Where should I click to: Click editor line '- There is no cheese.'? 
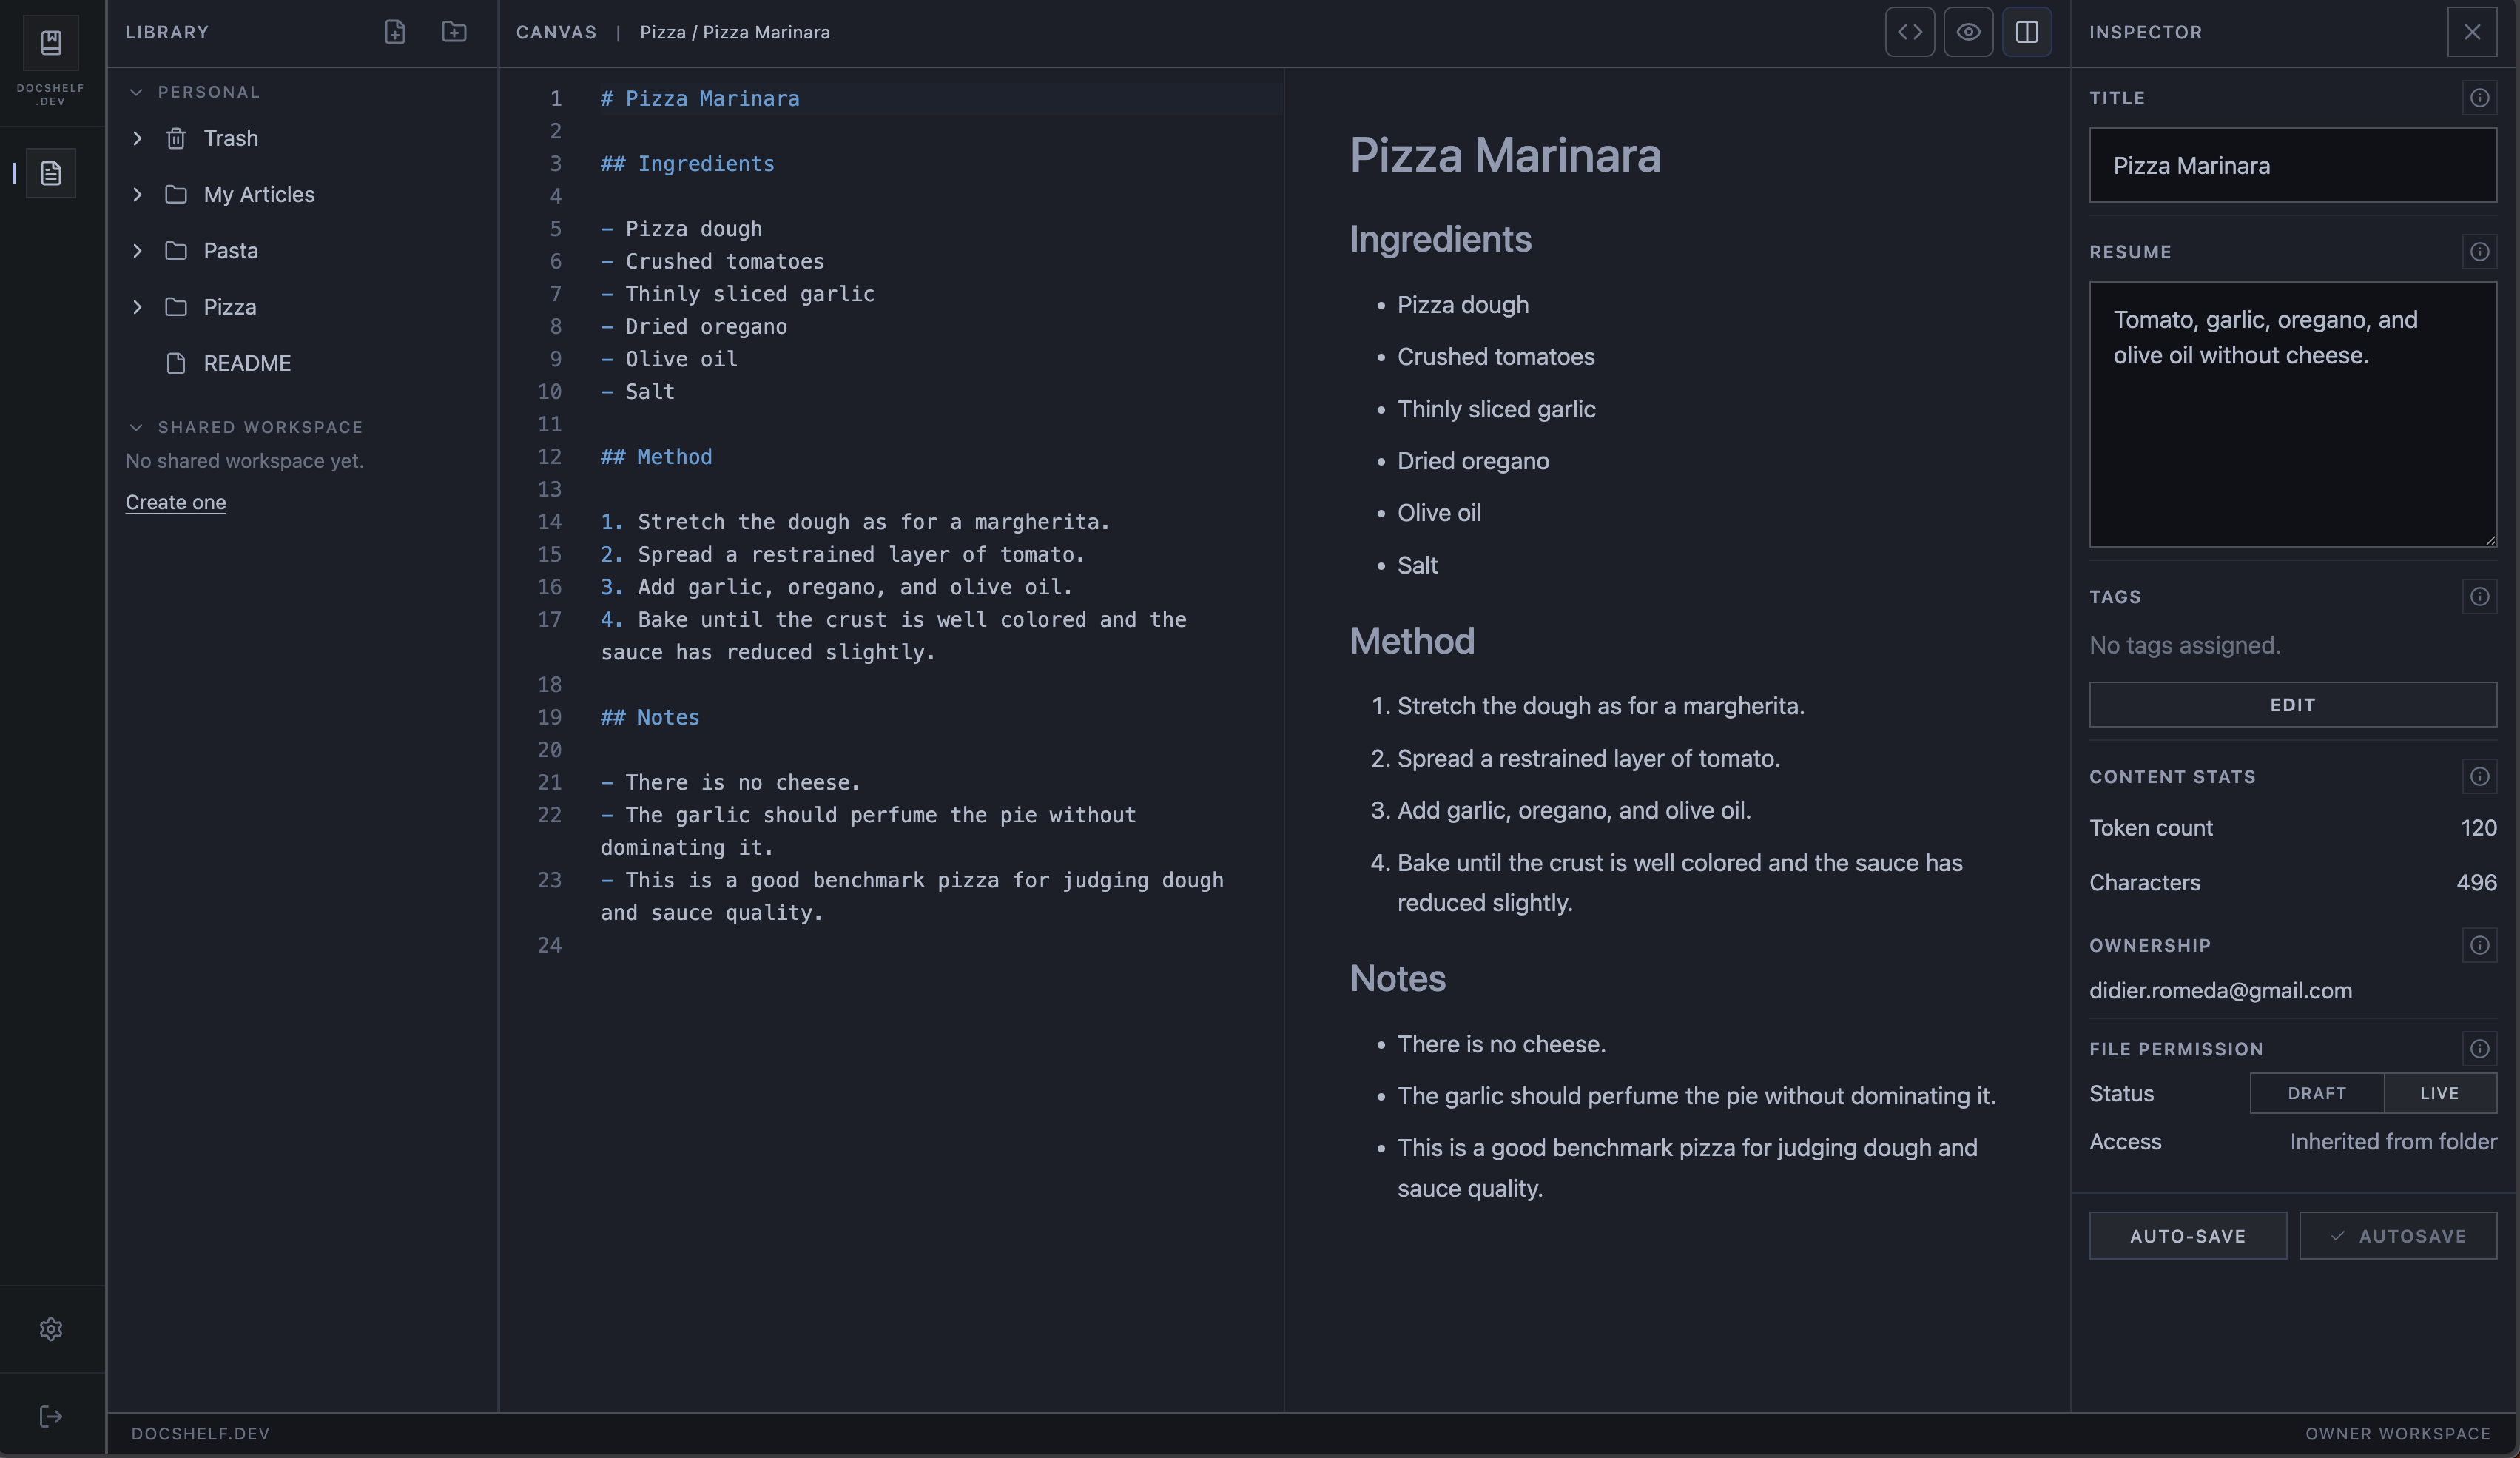730,782
